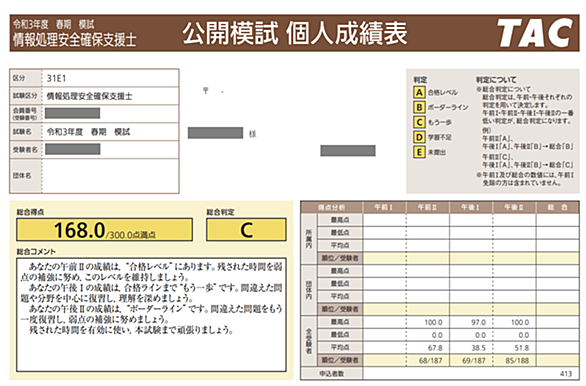
Task: Select the small C grade badge for もう一歩
Action: click(x=419, y=122)
